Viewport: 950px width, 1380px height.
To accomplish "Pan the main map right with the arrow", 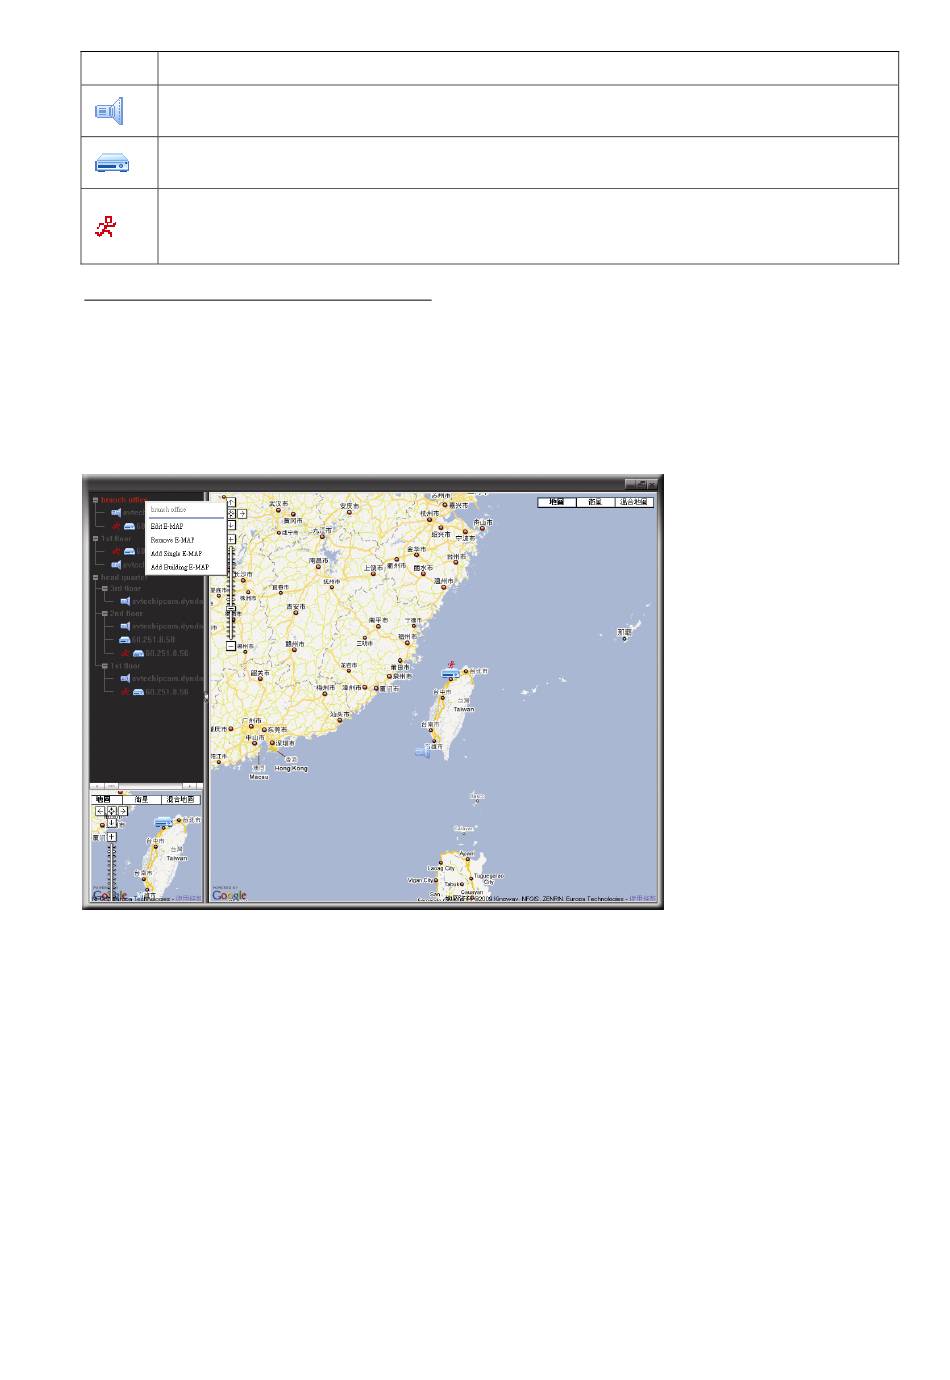I will (x=242, y=514).
